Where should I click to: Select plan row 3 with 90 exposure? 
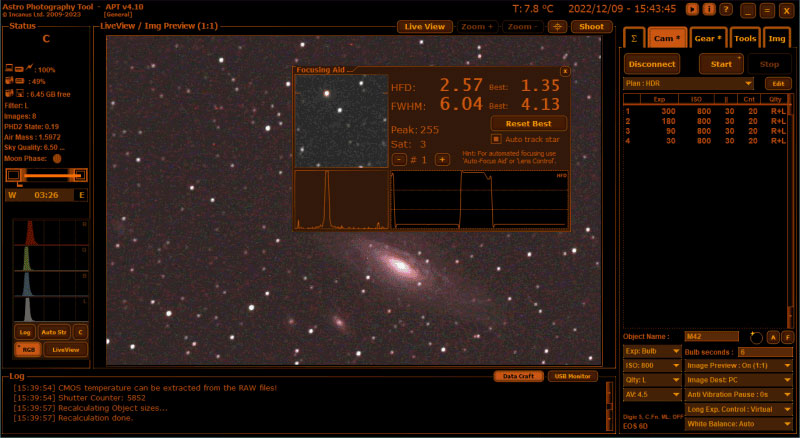point(706,131)
